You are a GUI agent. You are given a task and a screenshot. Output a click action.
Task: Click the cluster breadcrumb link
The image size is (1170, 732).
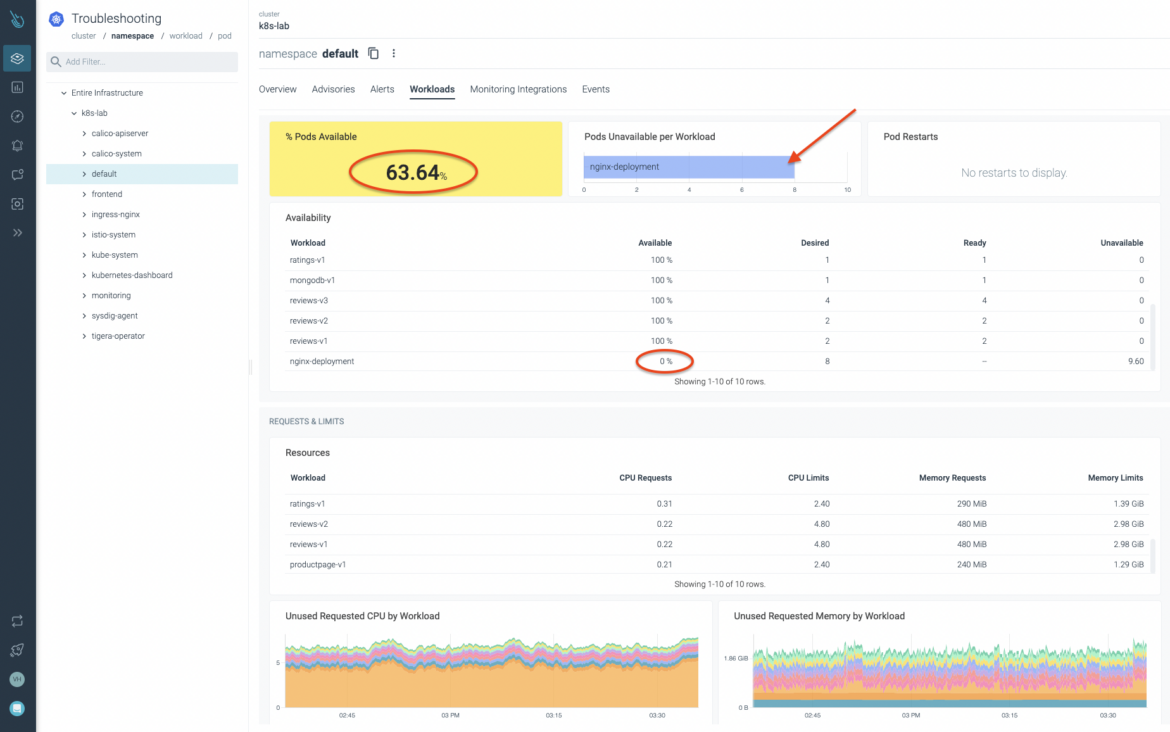(x=84, y=36)
